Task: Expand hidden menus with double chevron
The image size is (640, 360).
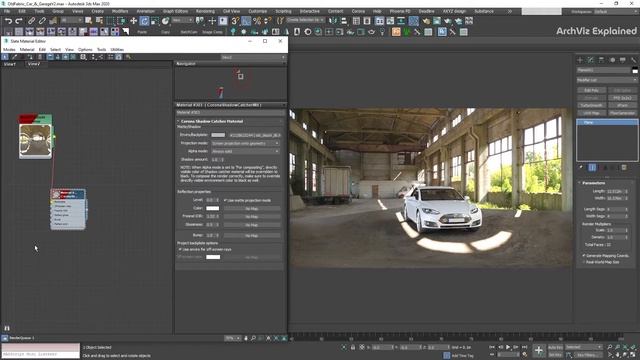Action: click(509, 11)
